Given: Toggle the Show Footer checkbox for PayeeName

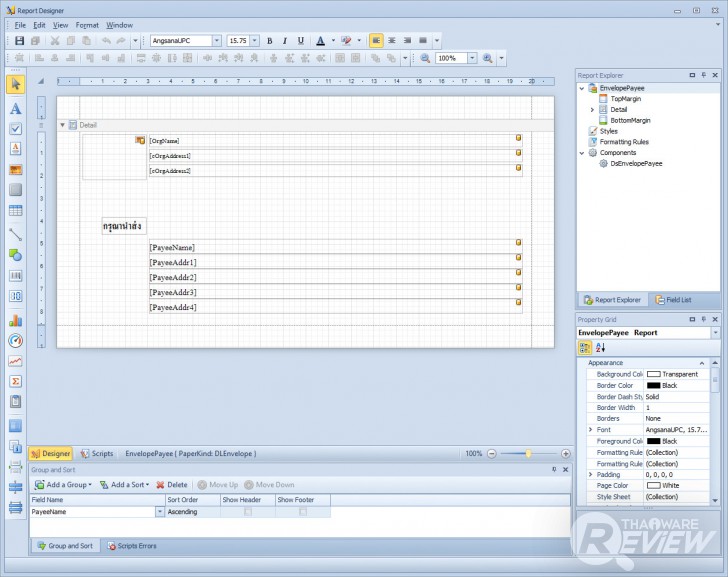Looking at the screenshot, I should point(303,512).
